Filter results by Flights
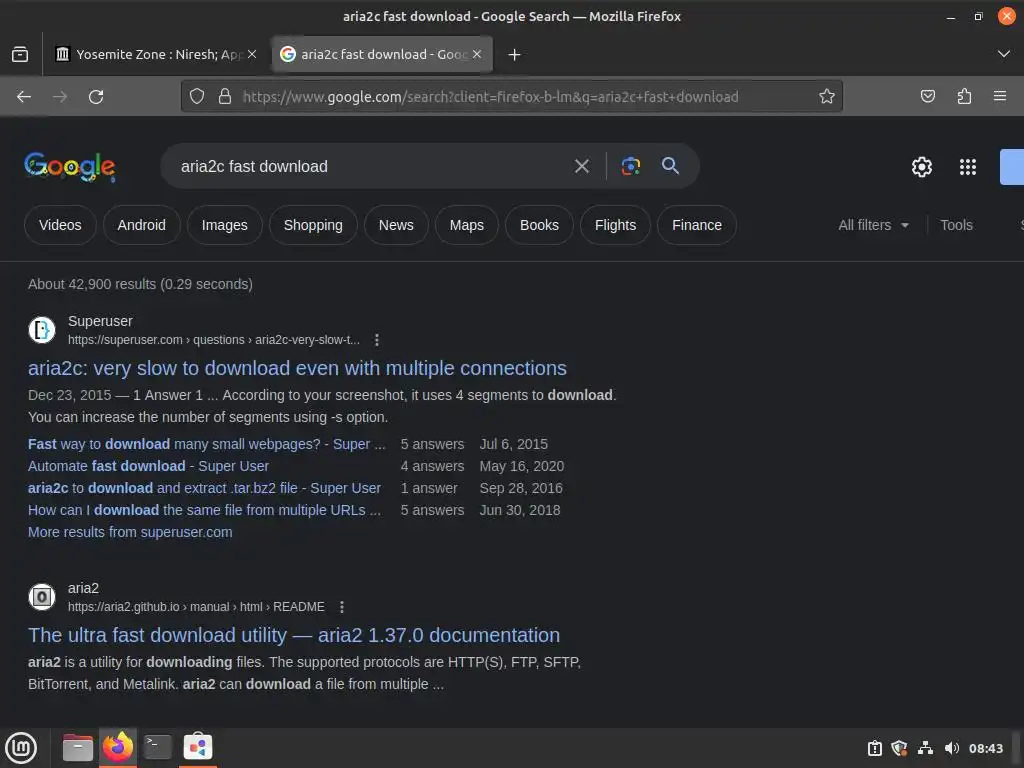The height and width of the screenshot is (768, 1024). tap(615, 225)
